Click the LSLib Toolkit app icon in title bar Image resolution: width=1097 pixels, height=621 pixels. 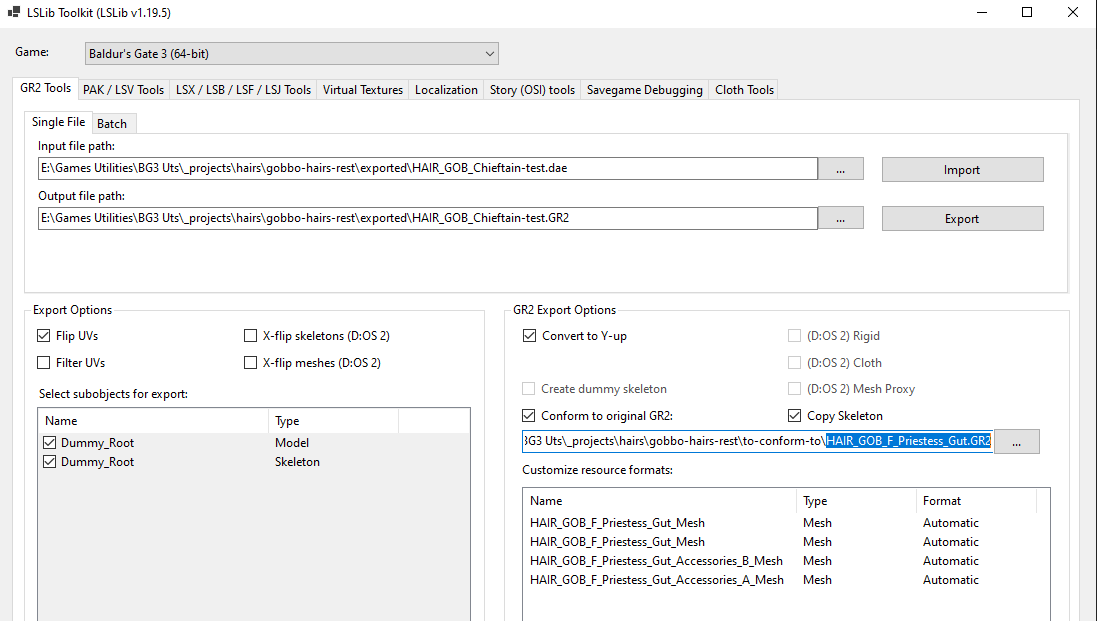pyautogui.click(x=13, y=12)
